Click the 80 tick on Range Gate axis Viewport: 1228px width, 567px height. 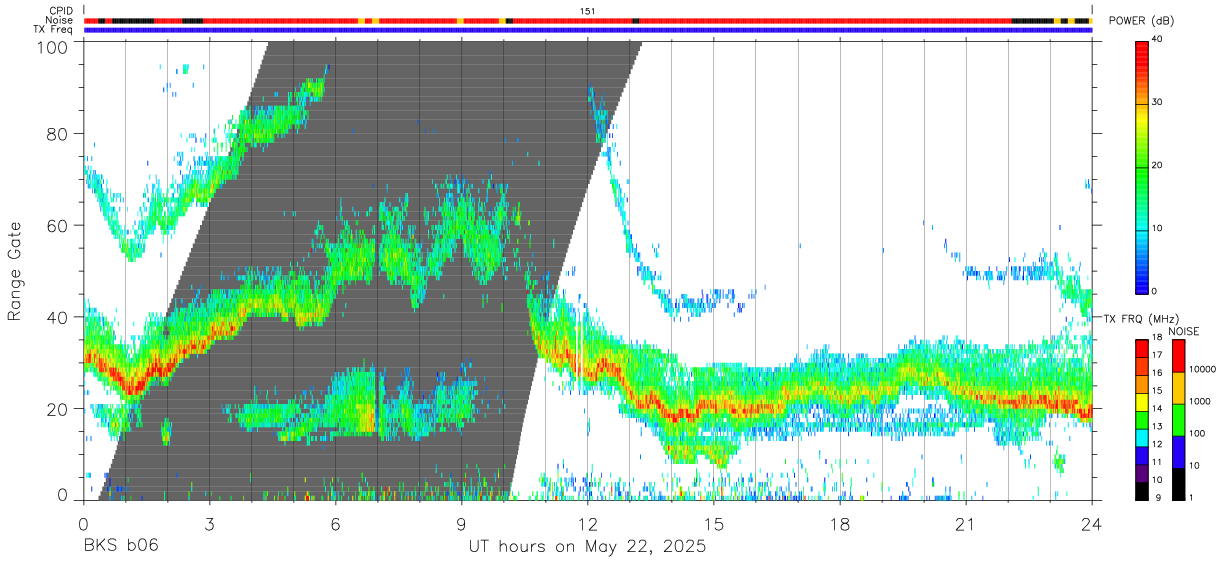click(x=58, y=134)
